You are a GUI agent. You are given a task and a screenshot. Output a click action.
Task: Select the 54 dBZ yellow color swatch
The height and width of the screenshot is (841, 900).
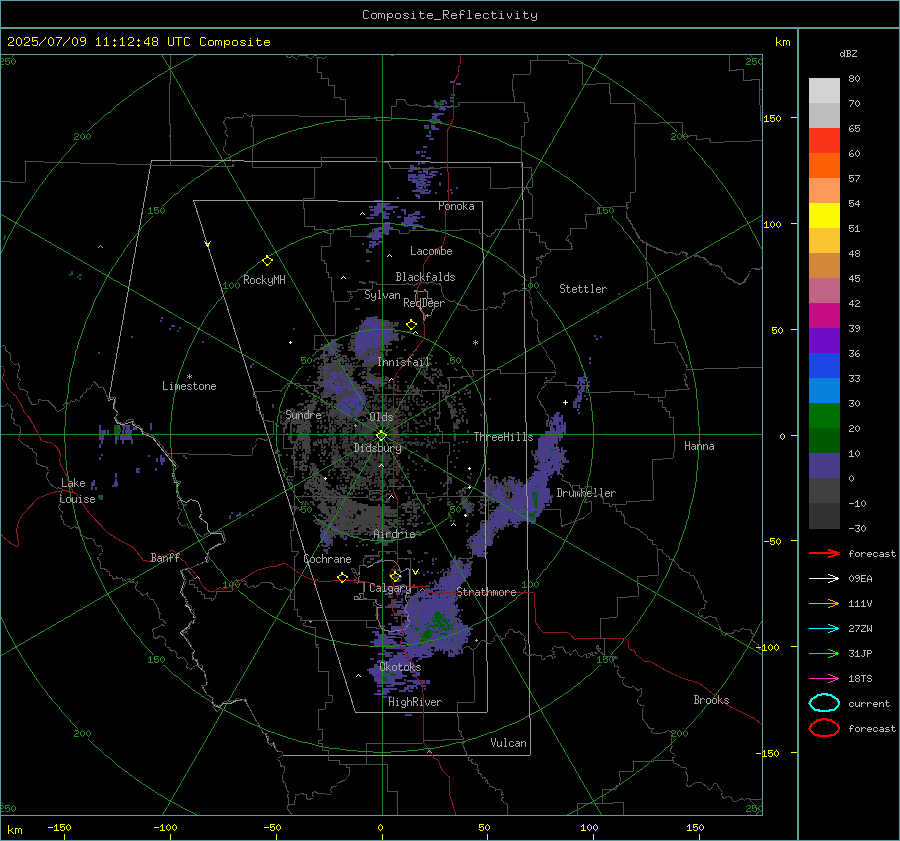click(824, 215)
